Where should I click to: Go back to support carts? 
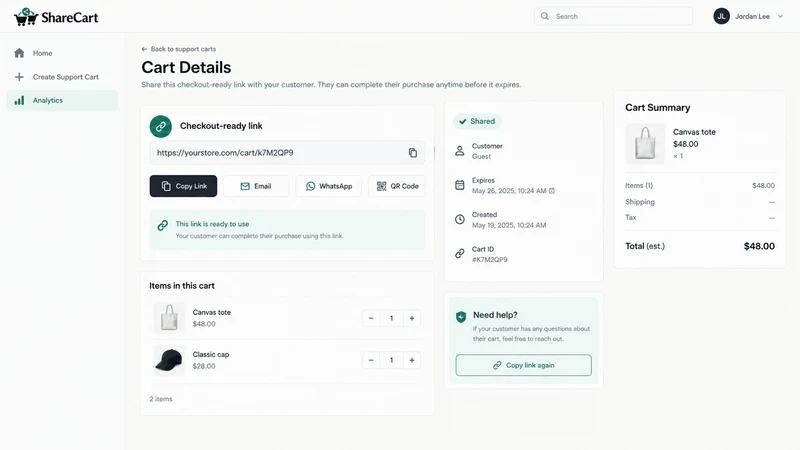coord(179,49)
